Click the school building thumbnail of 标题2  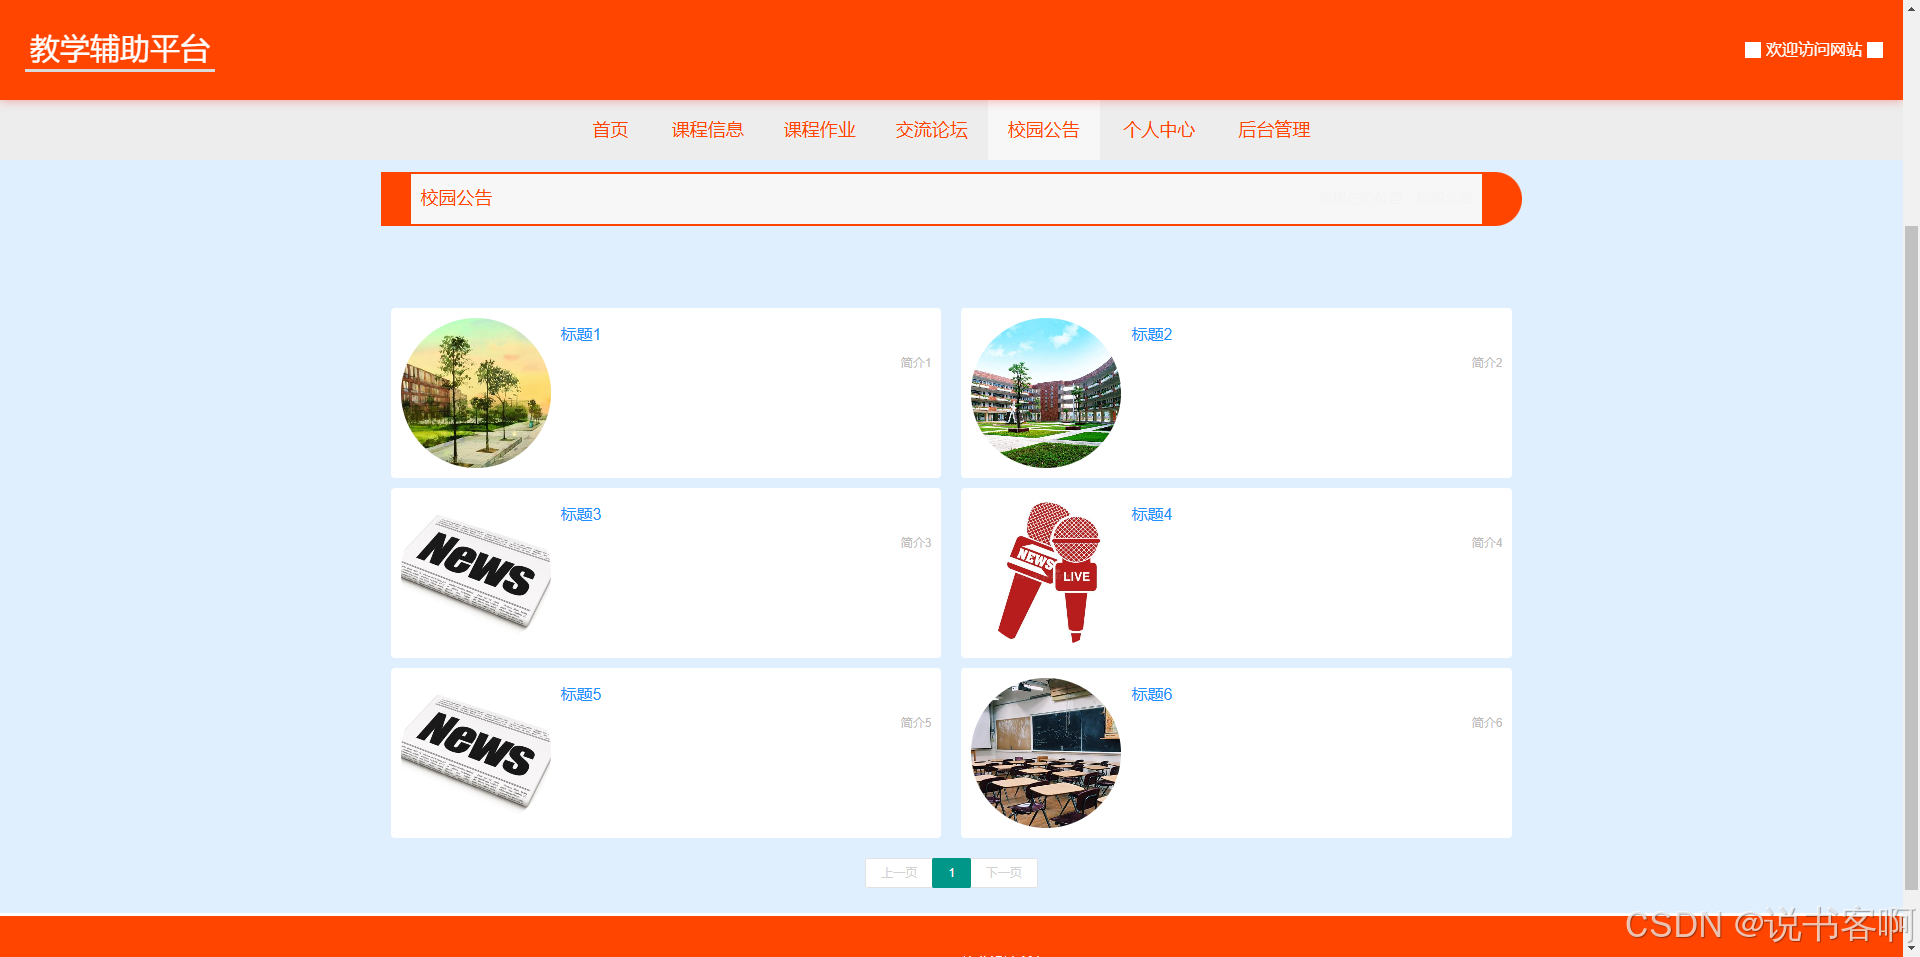1046,393
